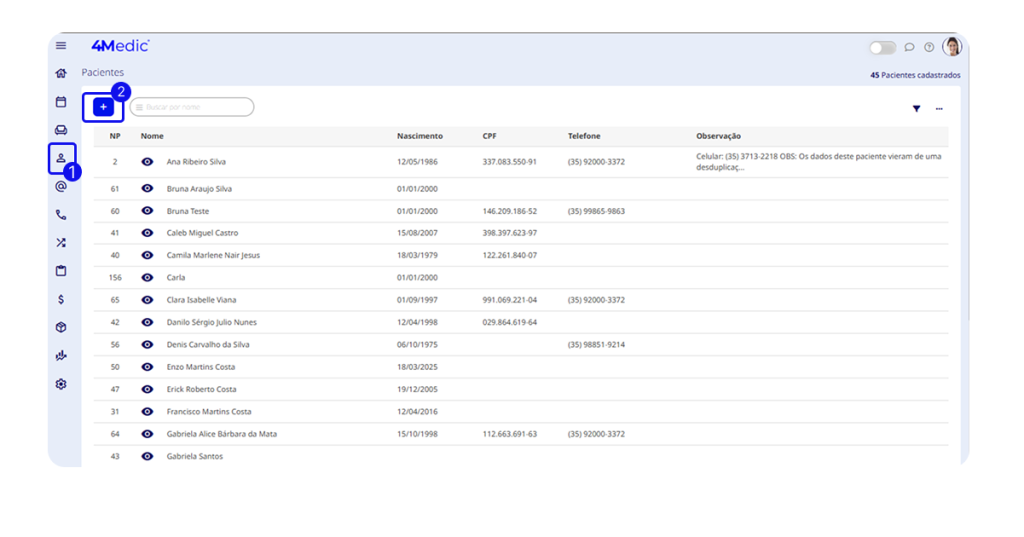The width and height of the screenshot is (1024, 537).
Task: Open the dollar sign financial icon
Action: tap(61, 299)
